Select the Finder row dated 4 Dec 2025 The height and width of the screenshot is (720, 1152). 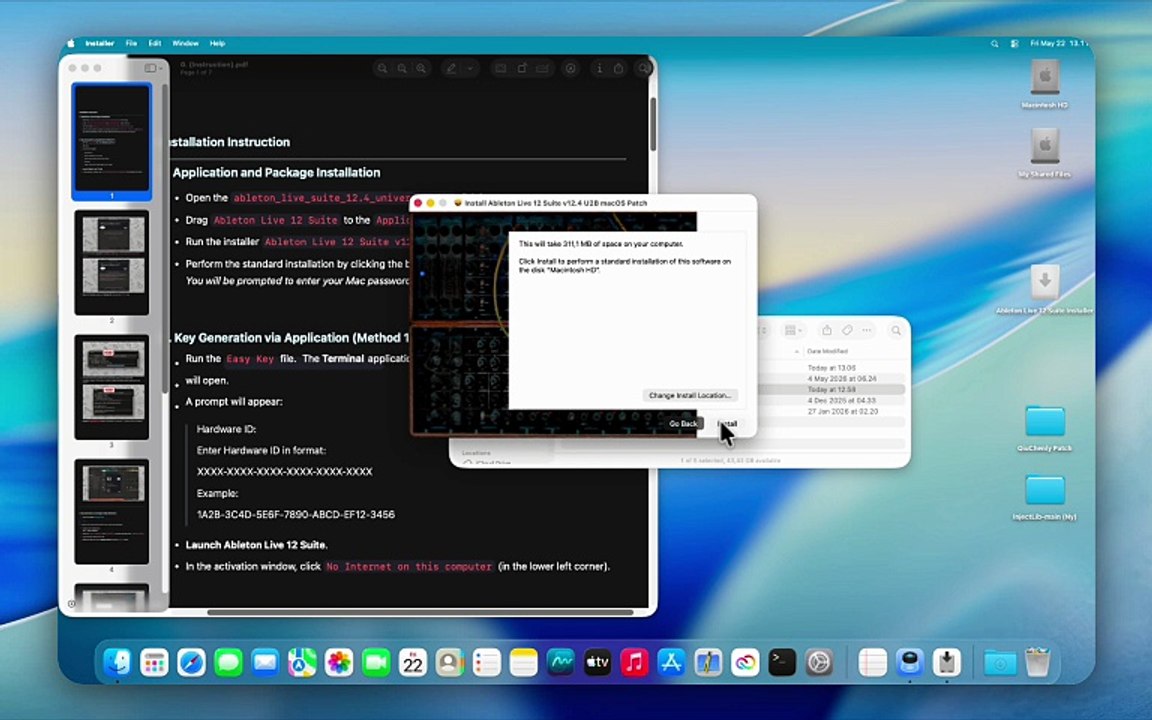(x=832, y=400)
